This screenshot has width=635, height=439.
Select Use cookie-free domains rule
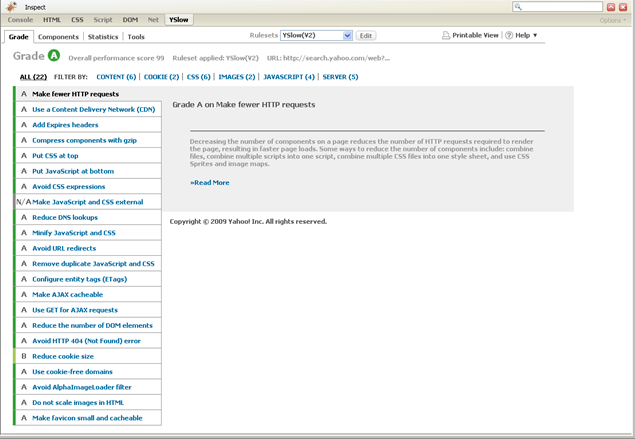click(88, 371)
